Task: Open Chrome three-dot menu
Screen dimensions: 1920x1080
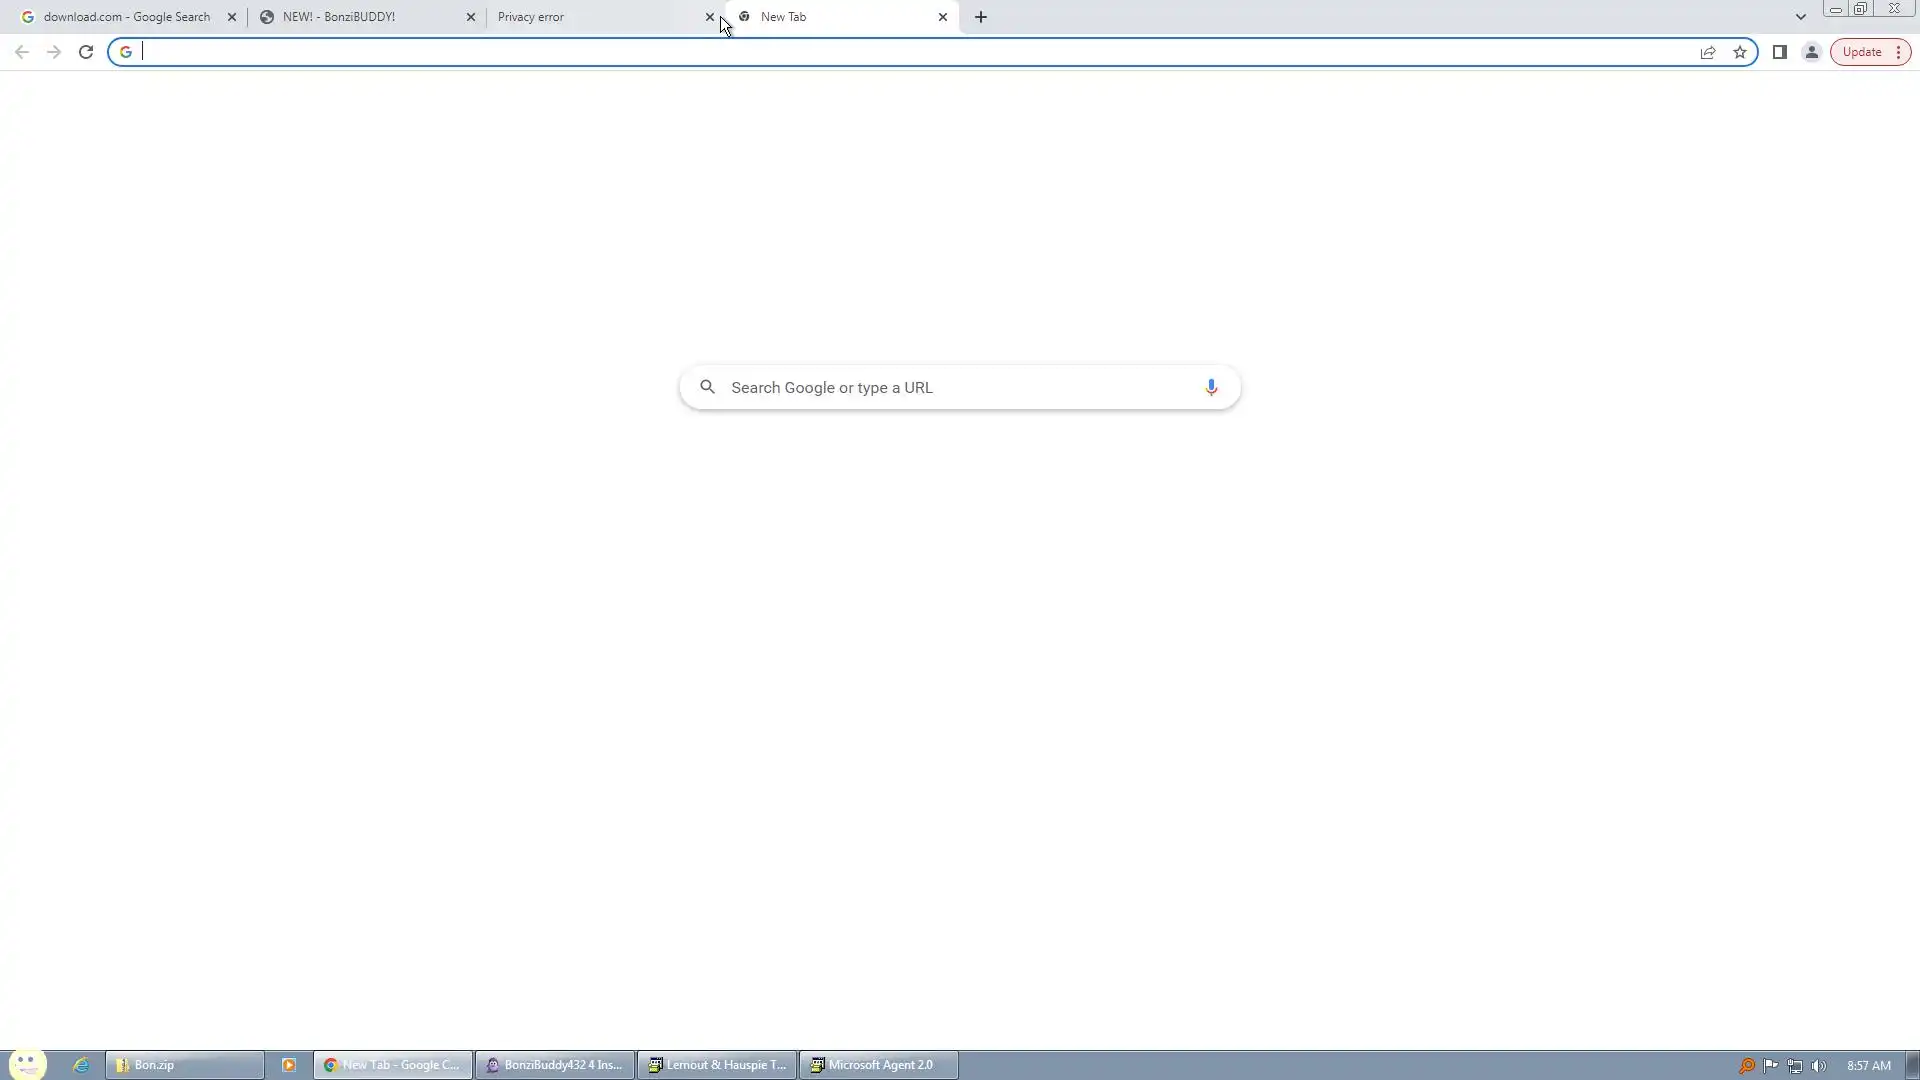Action: point(1898,52)
